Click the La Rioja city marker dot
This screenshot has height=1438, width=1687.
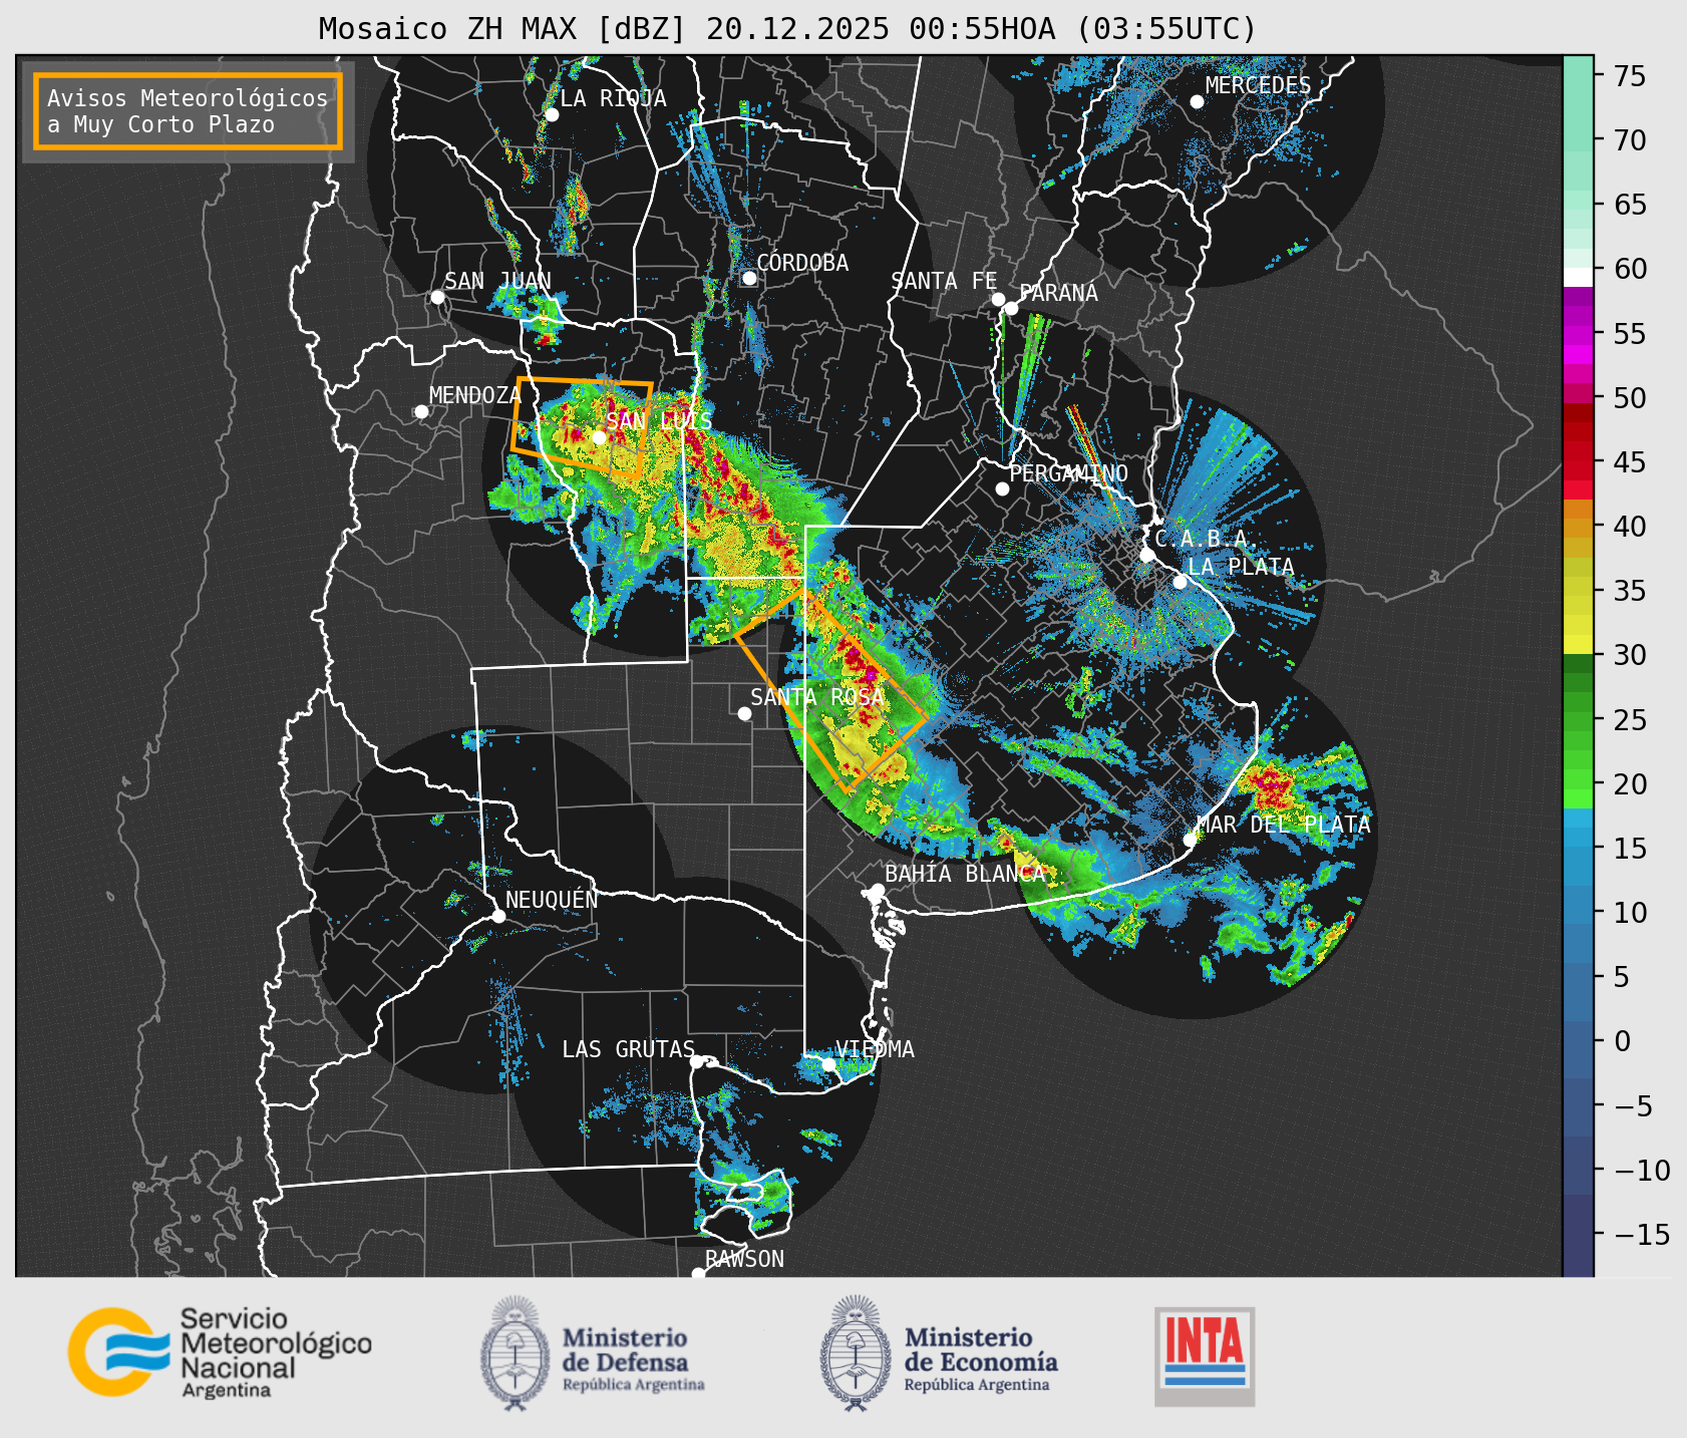pos(551,115)
